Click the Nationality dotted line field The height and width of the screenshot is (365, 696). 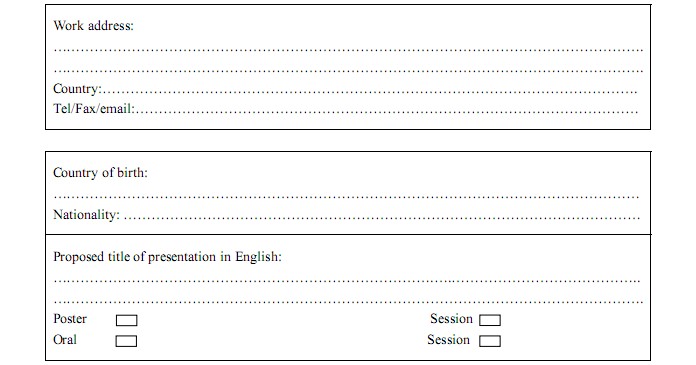[x=382, y=217]
